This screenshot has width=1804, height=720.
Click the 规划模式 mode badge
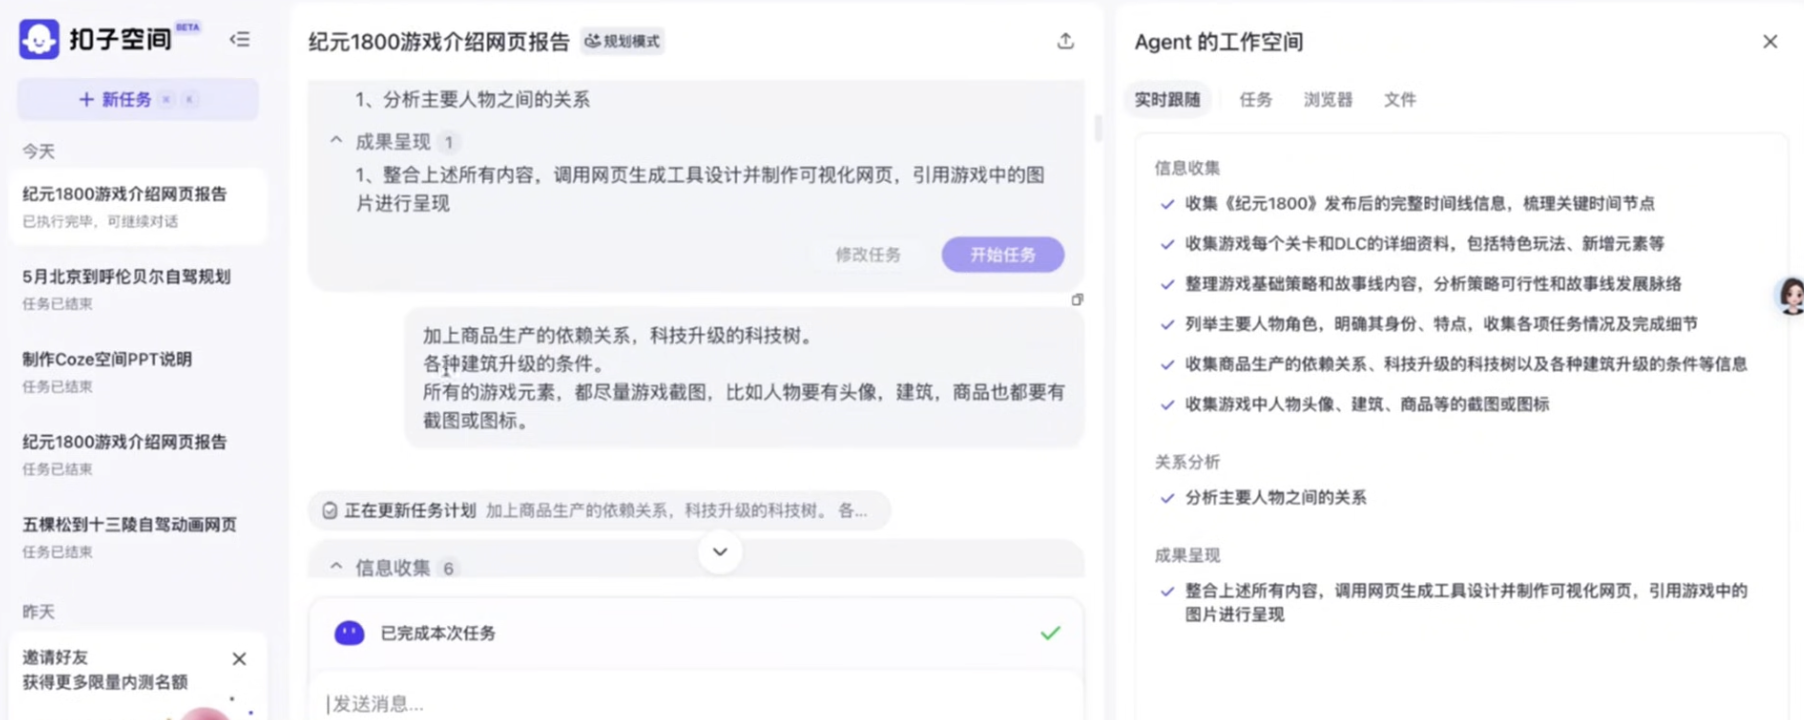click(623, 41)
